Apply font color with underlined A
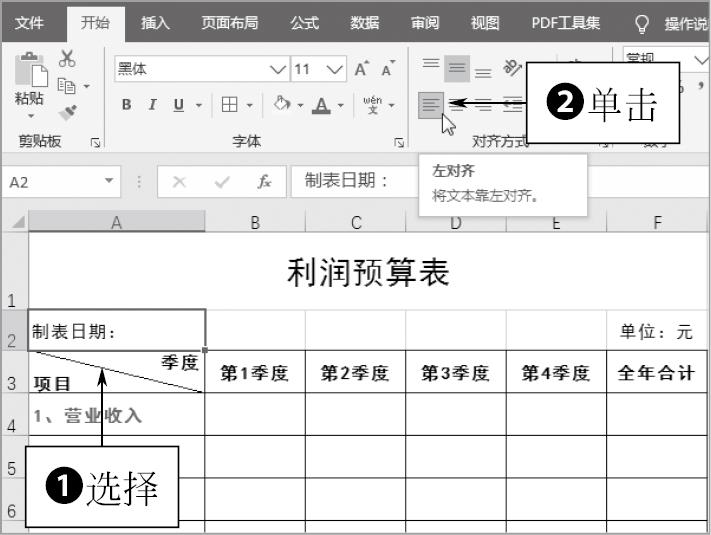This screenshot has width=711, height=535. 321,105
